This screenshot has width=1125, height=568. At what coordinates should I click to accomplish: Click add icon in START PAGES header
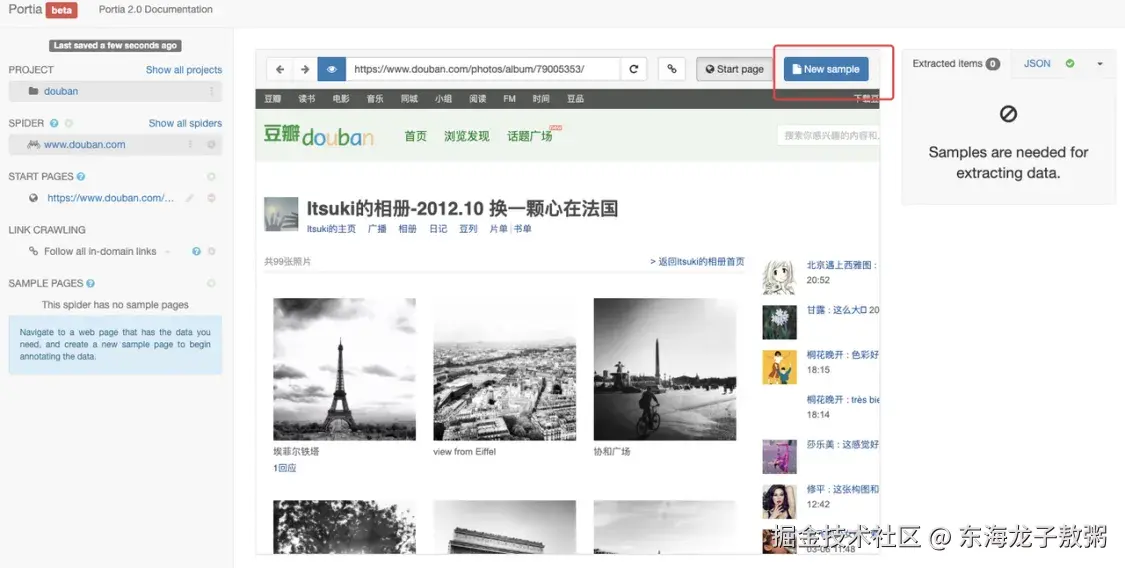(211, 176)
